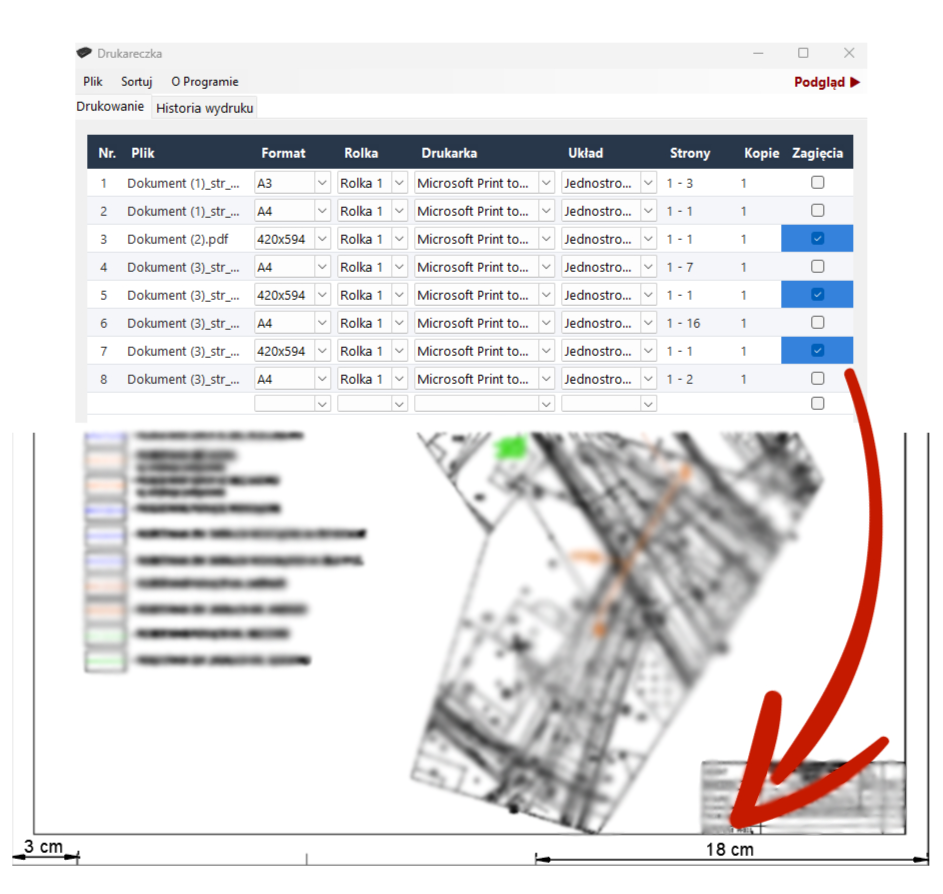Click pages value 1 - 16 in row 6
The height and width of the screenshot is (894, 943).
point(683,323)
